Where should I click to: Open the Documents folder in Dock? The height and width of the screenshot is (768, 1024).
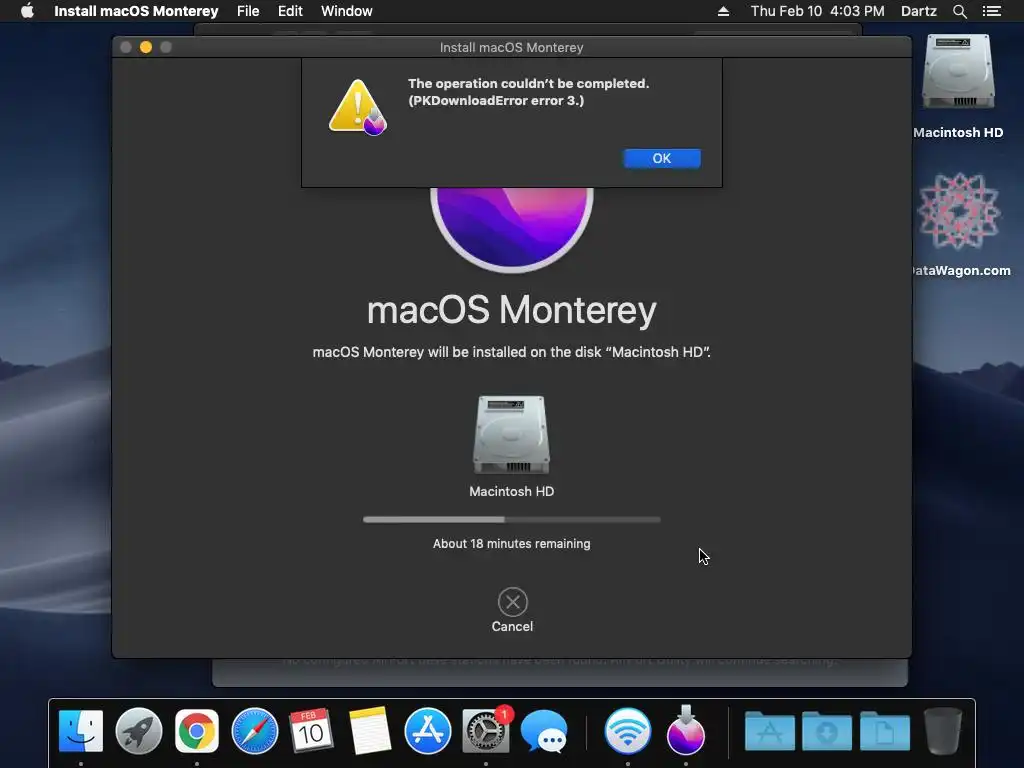(x=885, y=731)
